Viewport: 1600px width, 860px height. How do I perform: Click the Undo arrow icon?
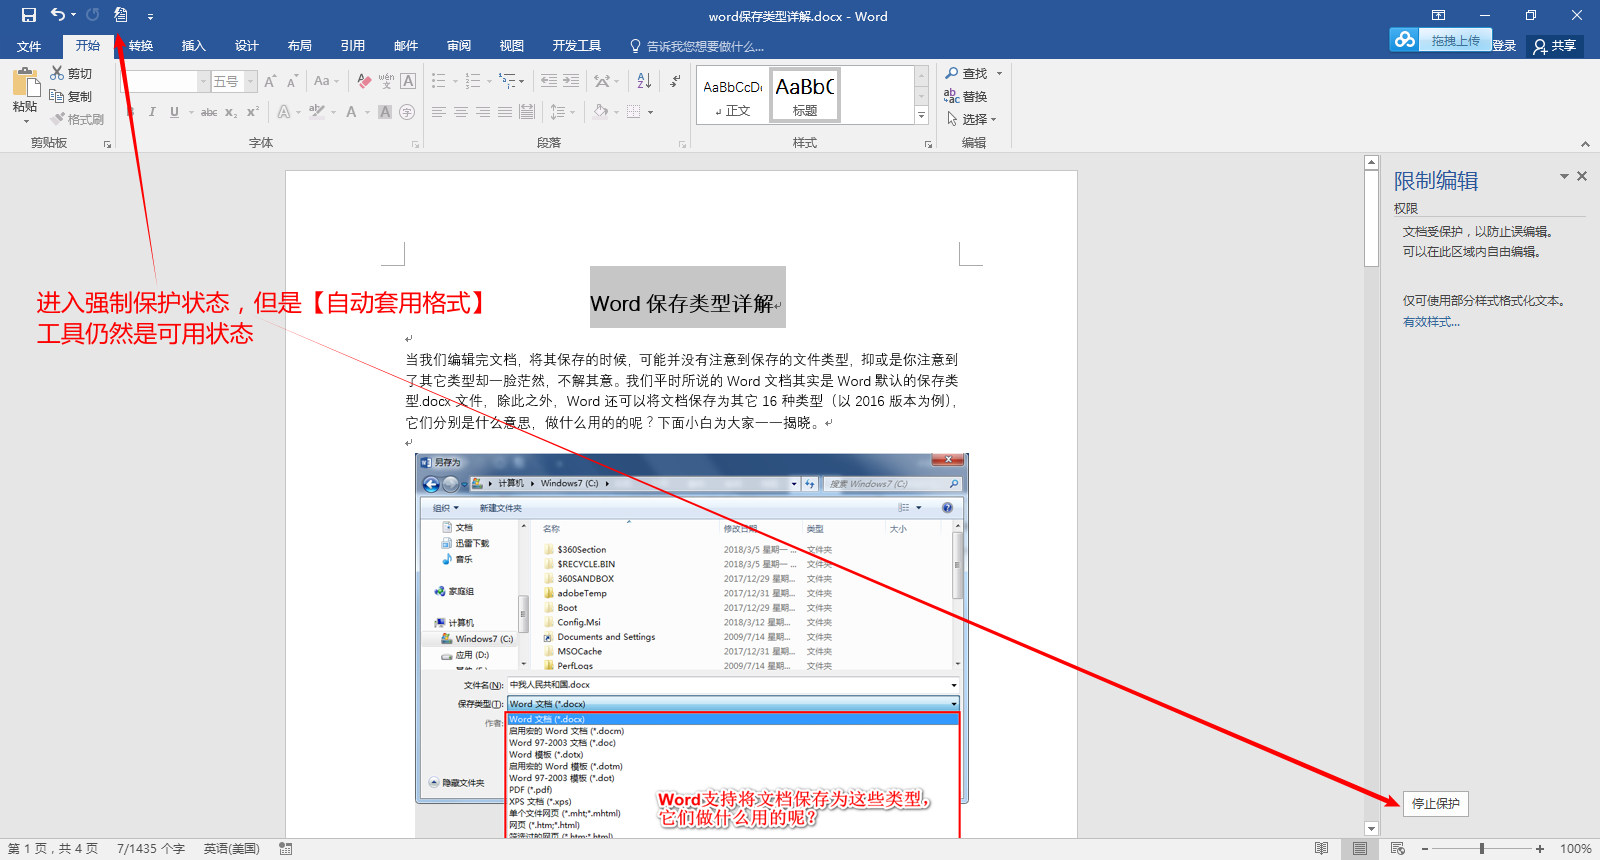(x=58, y=15)
